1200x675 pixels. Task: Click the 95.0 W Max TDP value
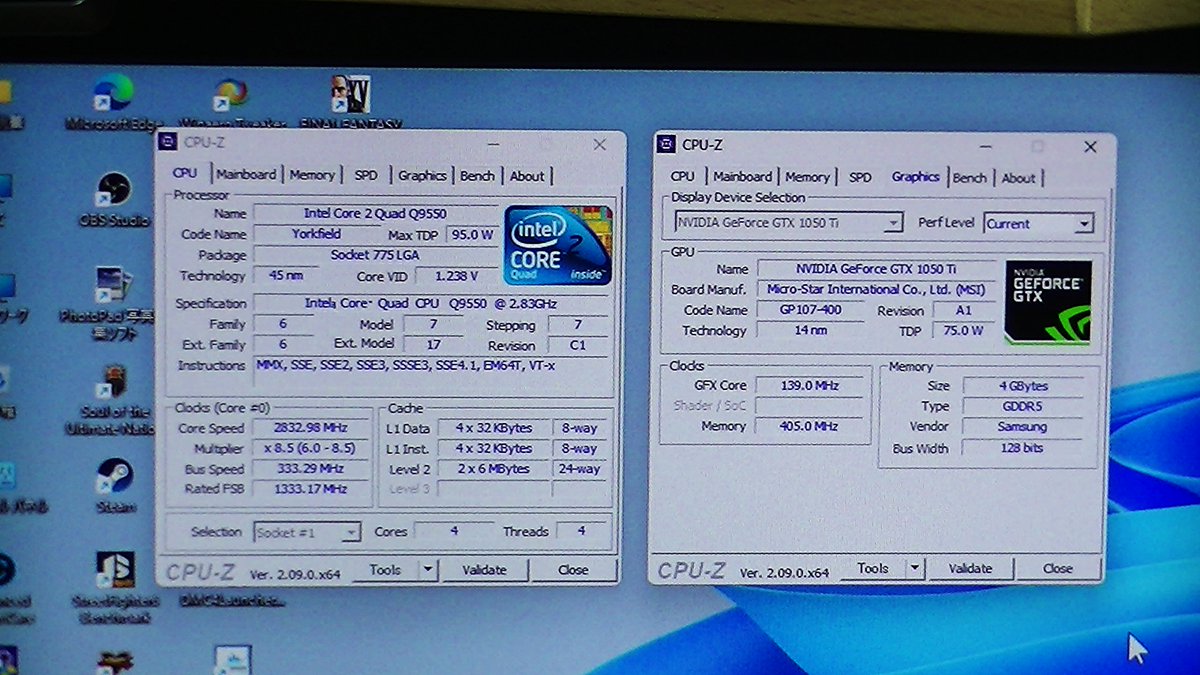point(471,235)
